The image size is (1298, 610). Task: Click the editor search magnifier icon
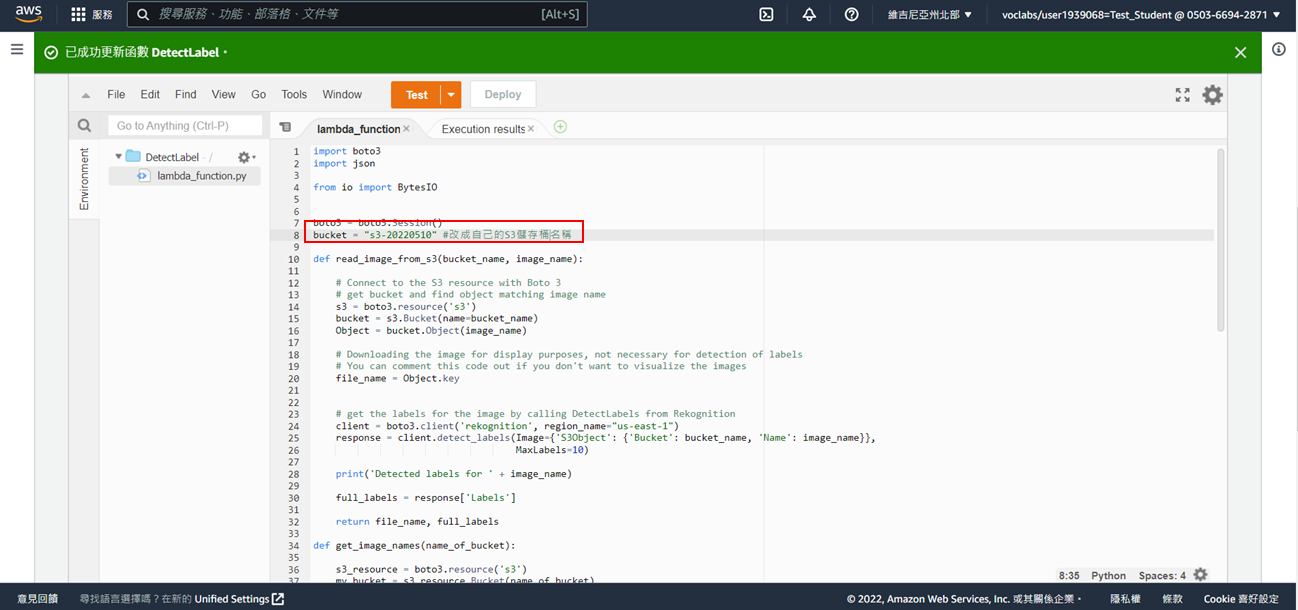[x=85, y=125]
